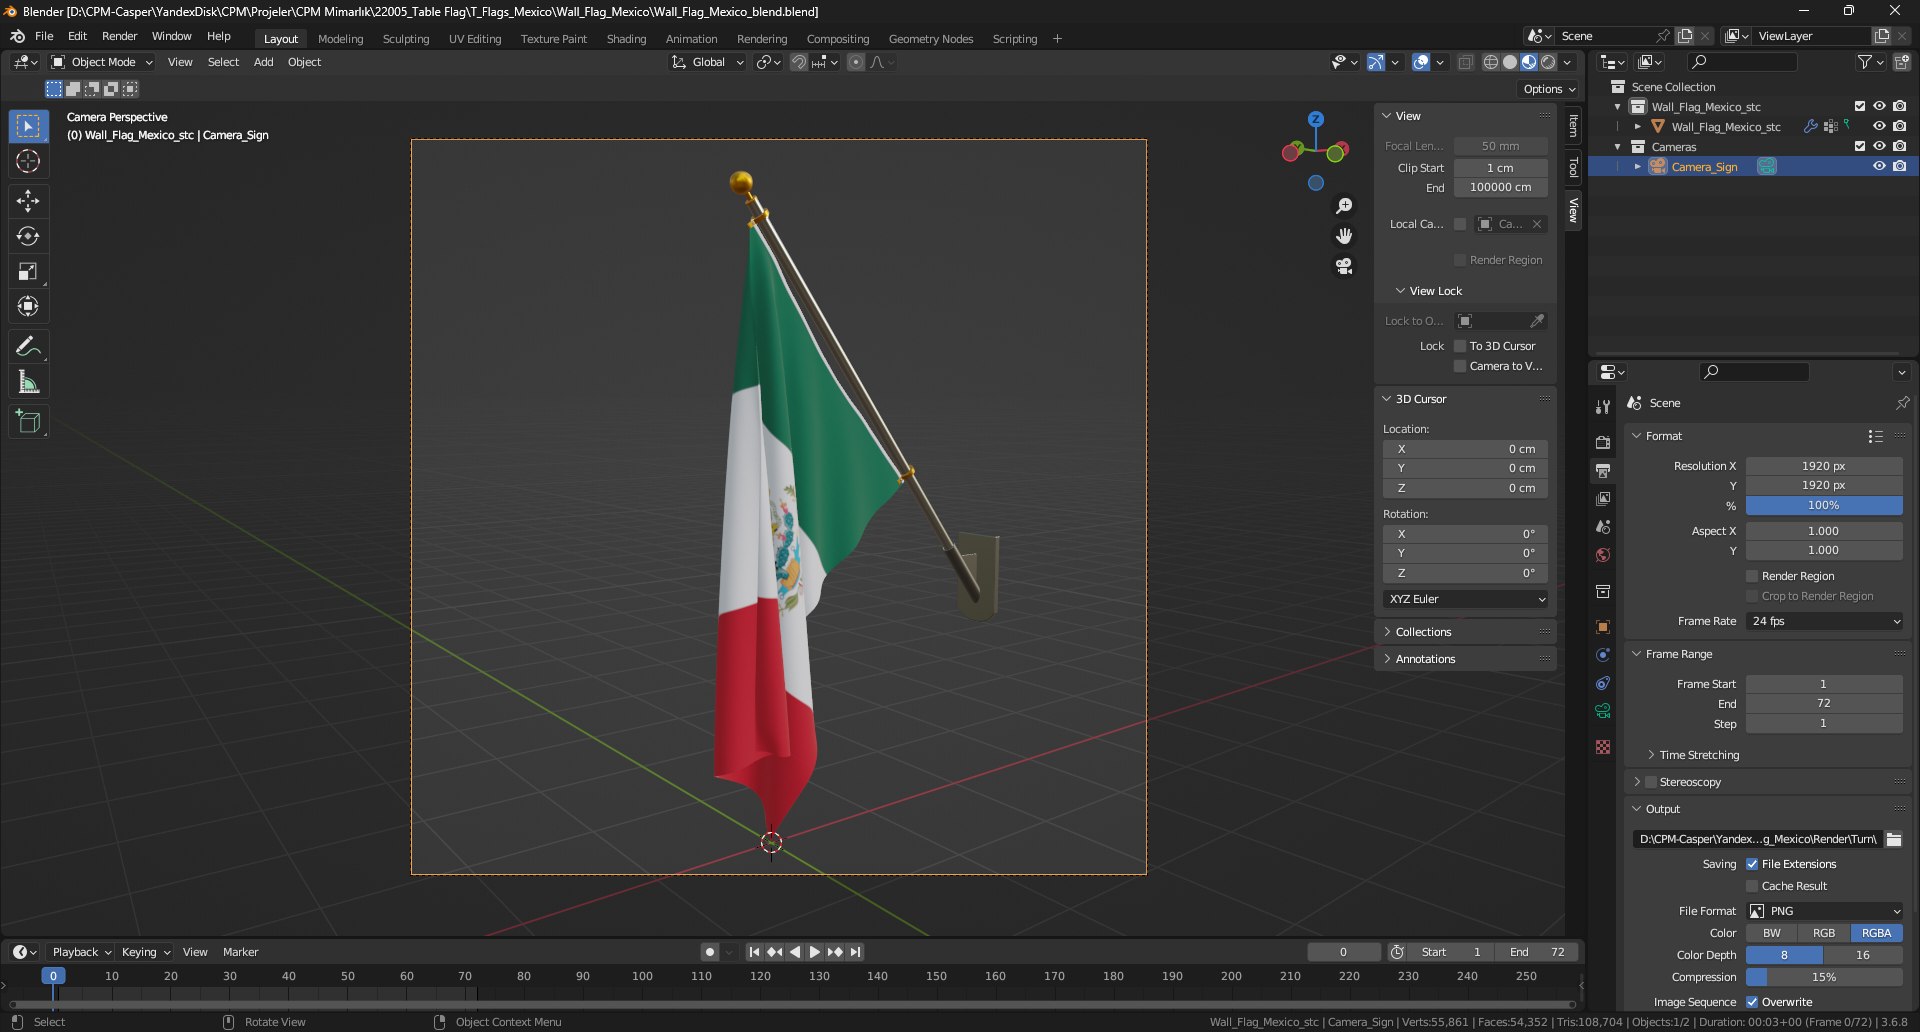Exclude Wall_Flag_Mexico_stc collection via checkbox
This screenshot has width=1920, height=1032.
[x=1859, y=107]
